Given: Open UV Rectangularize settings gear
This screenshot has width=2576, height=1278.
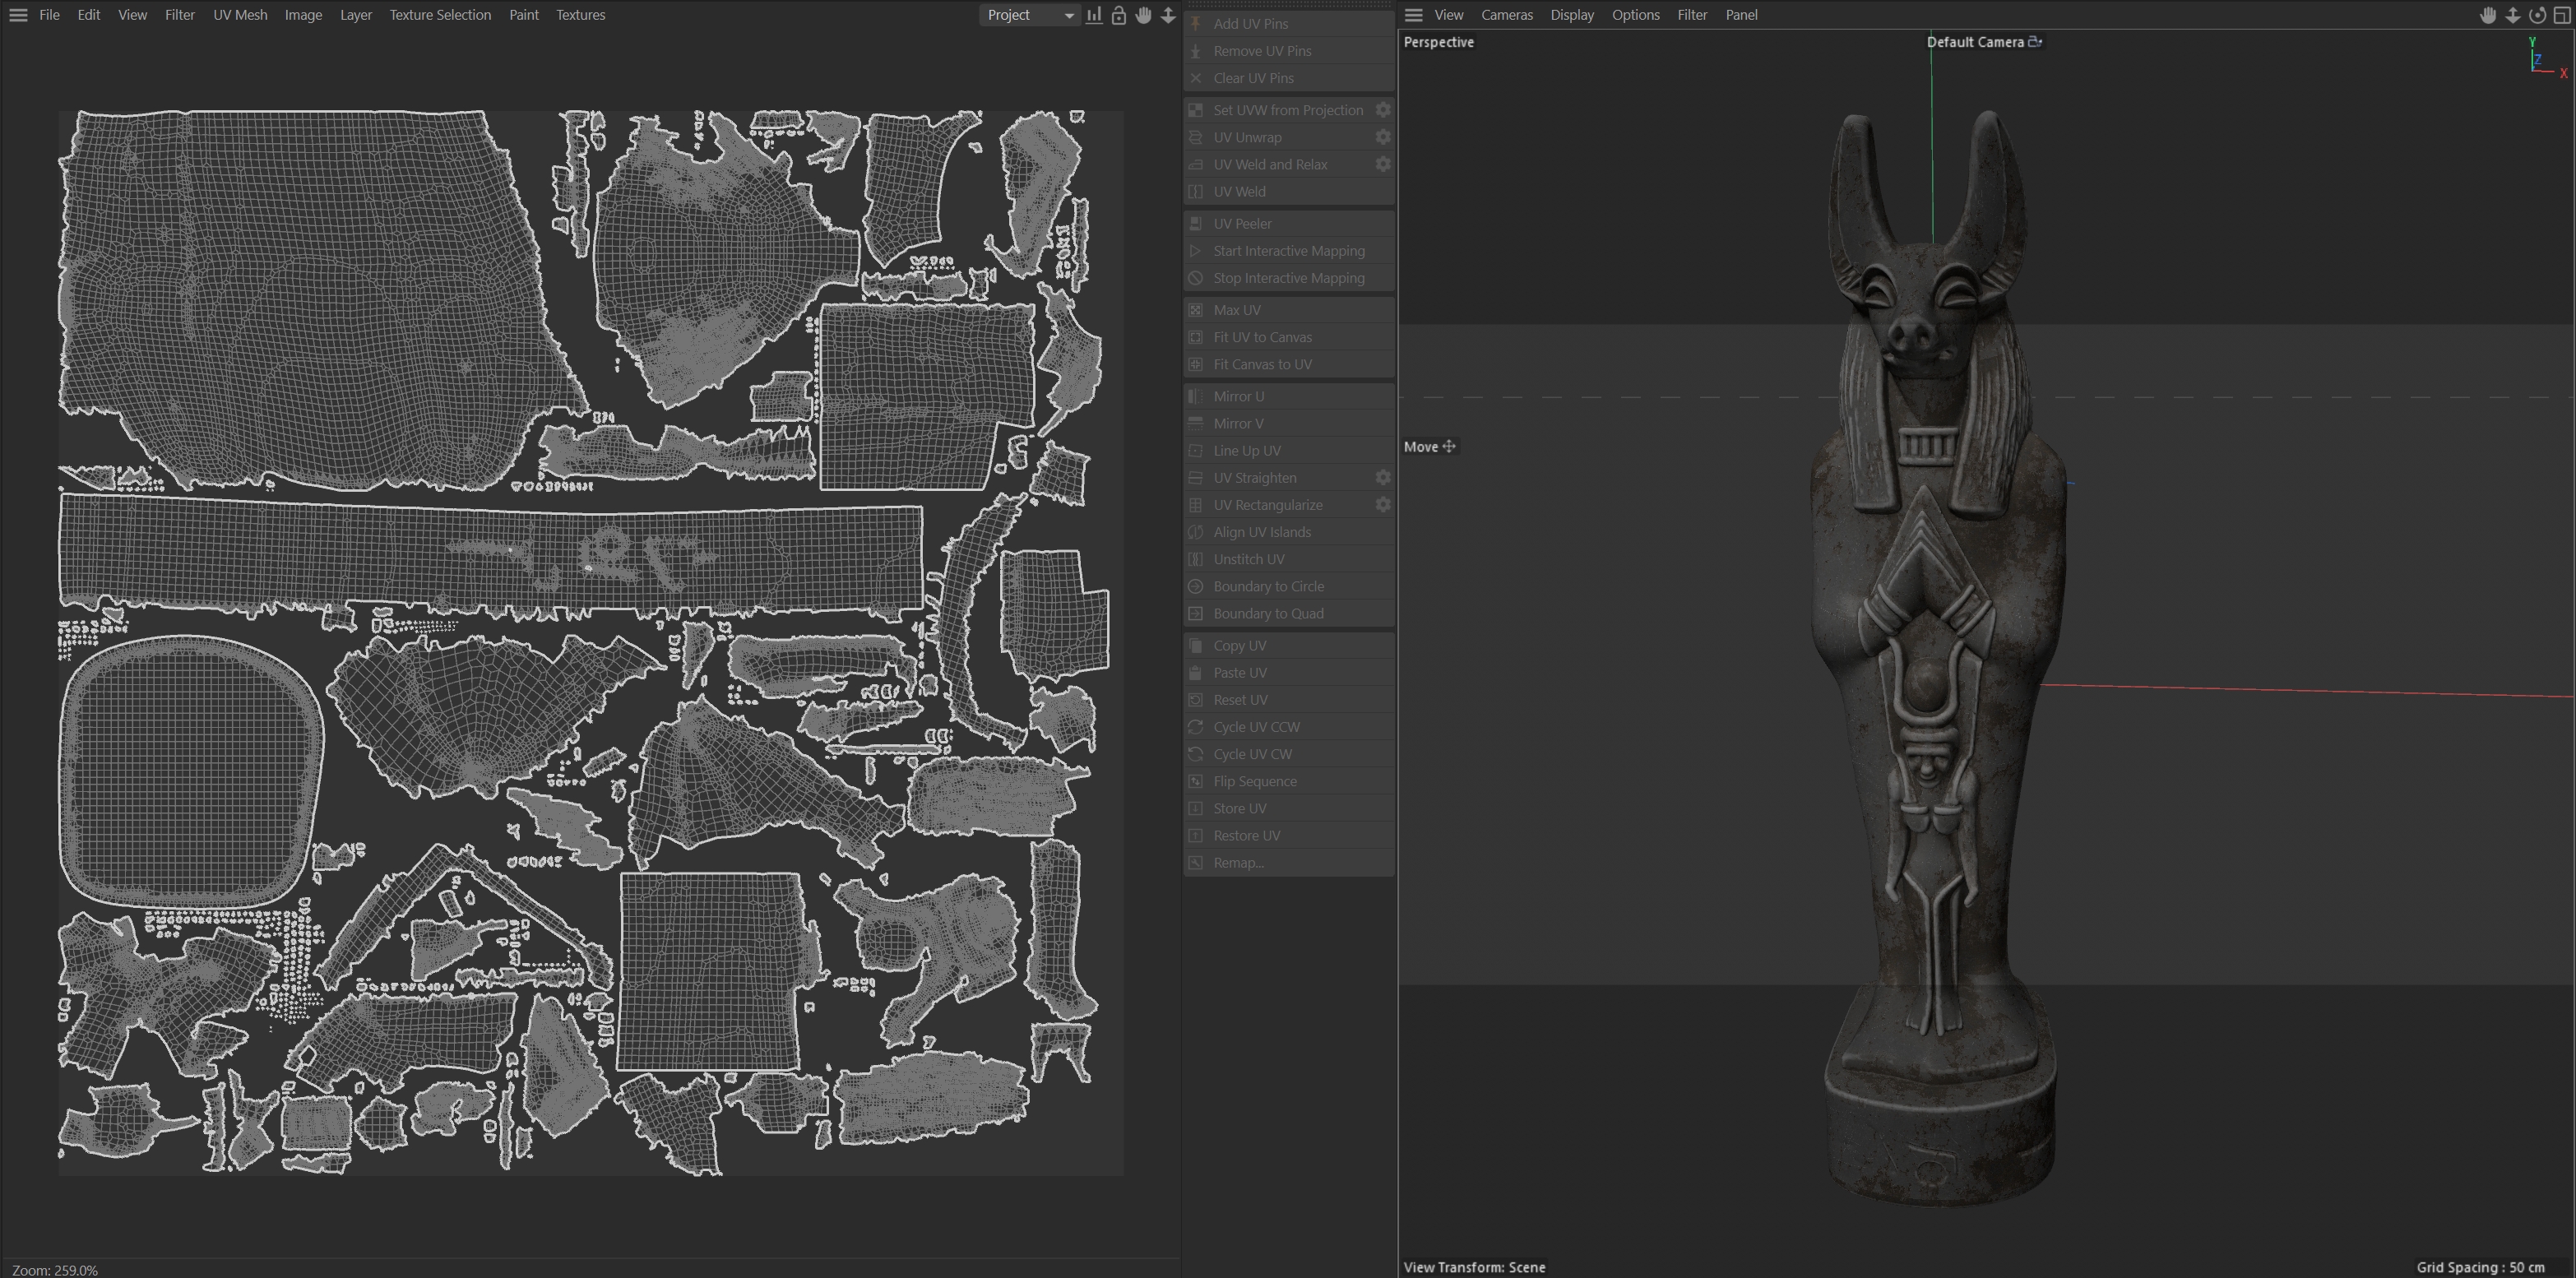Looking at the screenshot, I should point(1383,505).
